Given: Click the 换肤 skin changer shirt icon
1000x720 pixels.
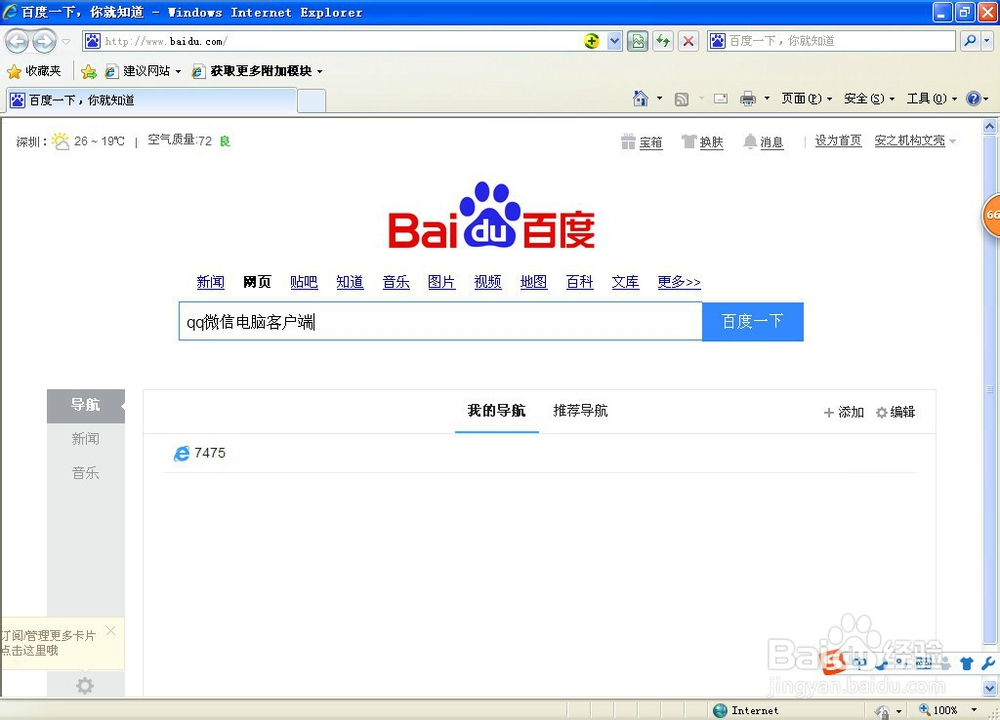Looking at the screenshot, I should (695, 142).
